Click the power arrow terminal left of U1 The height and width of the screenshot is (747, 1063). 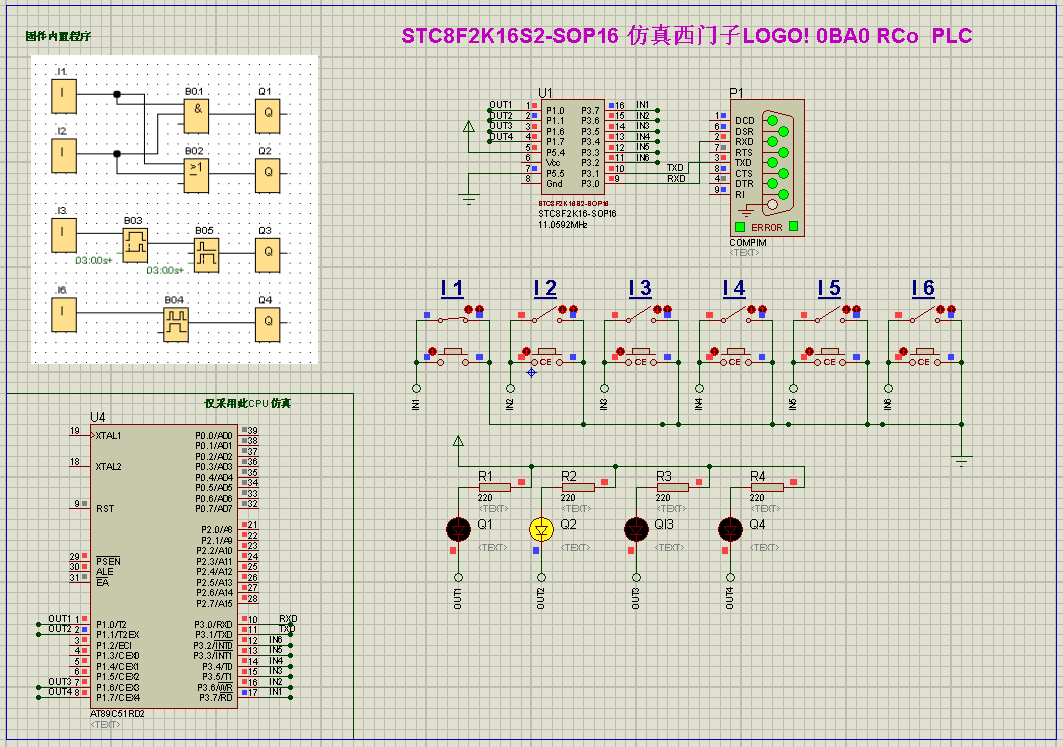pos(468,127)
